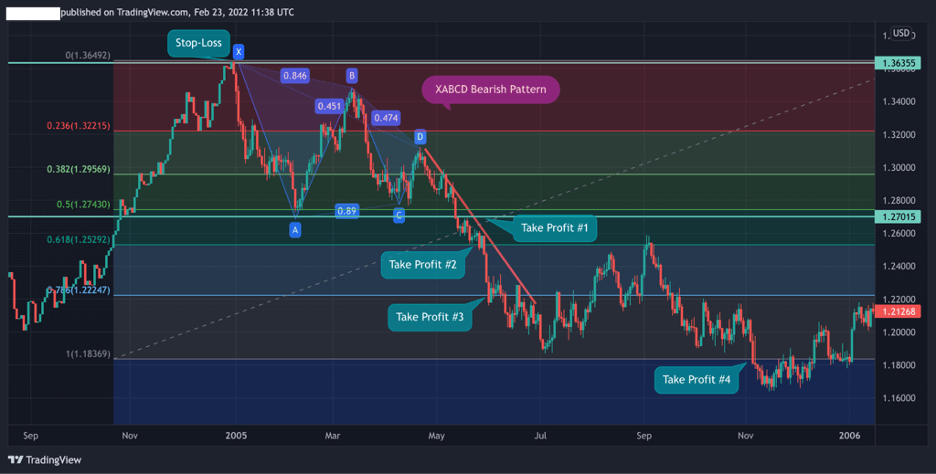Click the 0.618(1.25292) Fibonacci level label
The image size is (936, 474).
(78, 240)
